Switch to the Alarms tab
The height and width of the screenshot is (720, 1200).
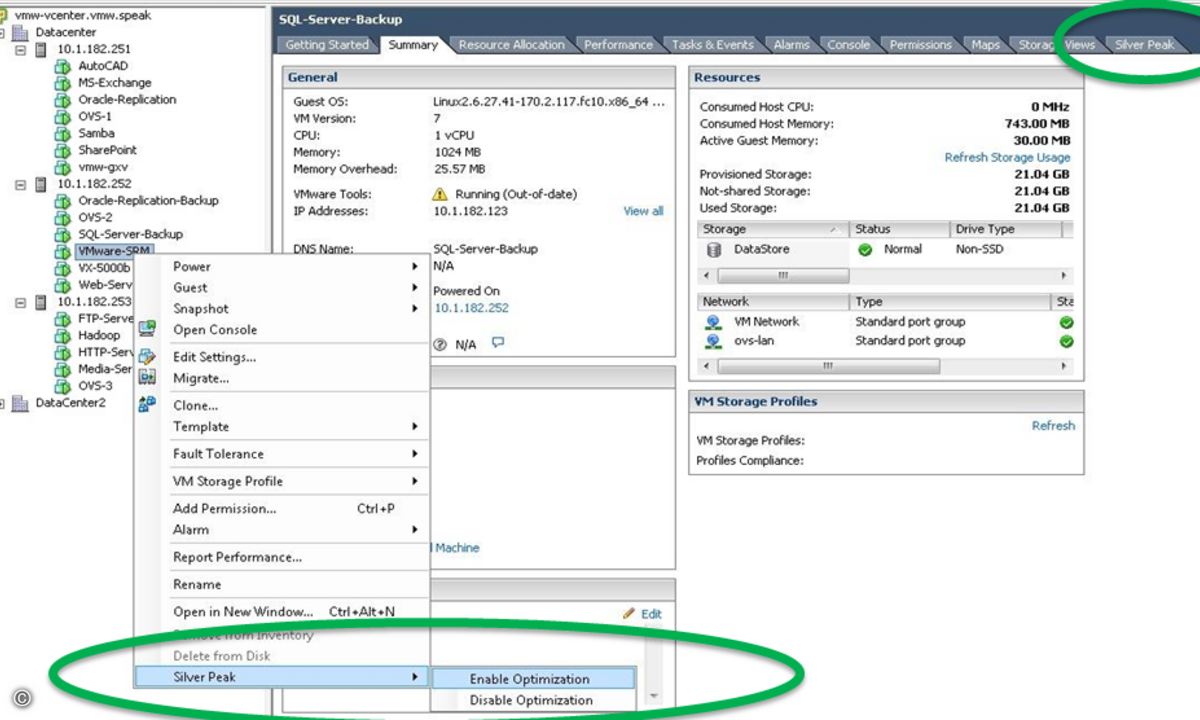791,45
